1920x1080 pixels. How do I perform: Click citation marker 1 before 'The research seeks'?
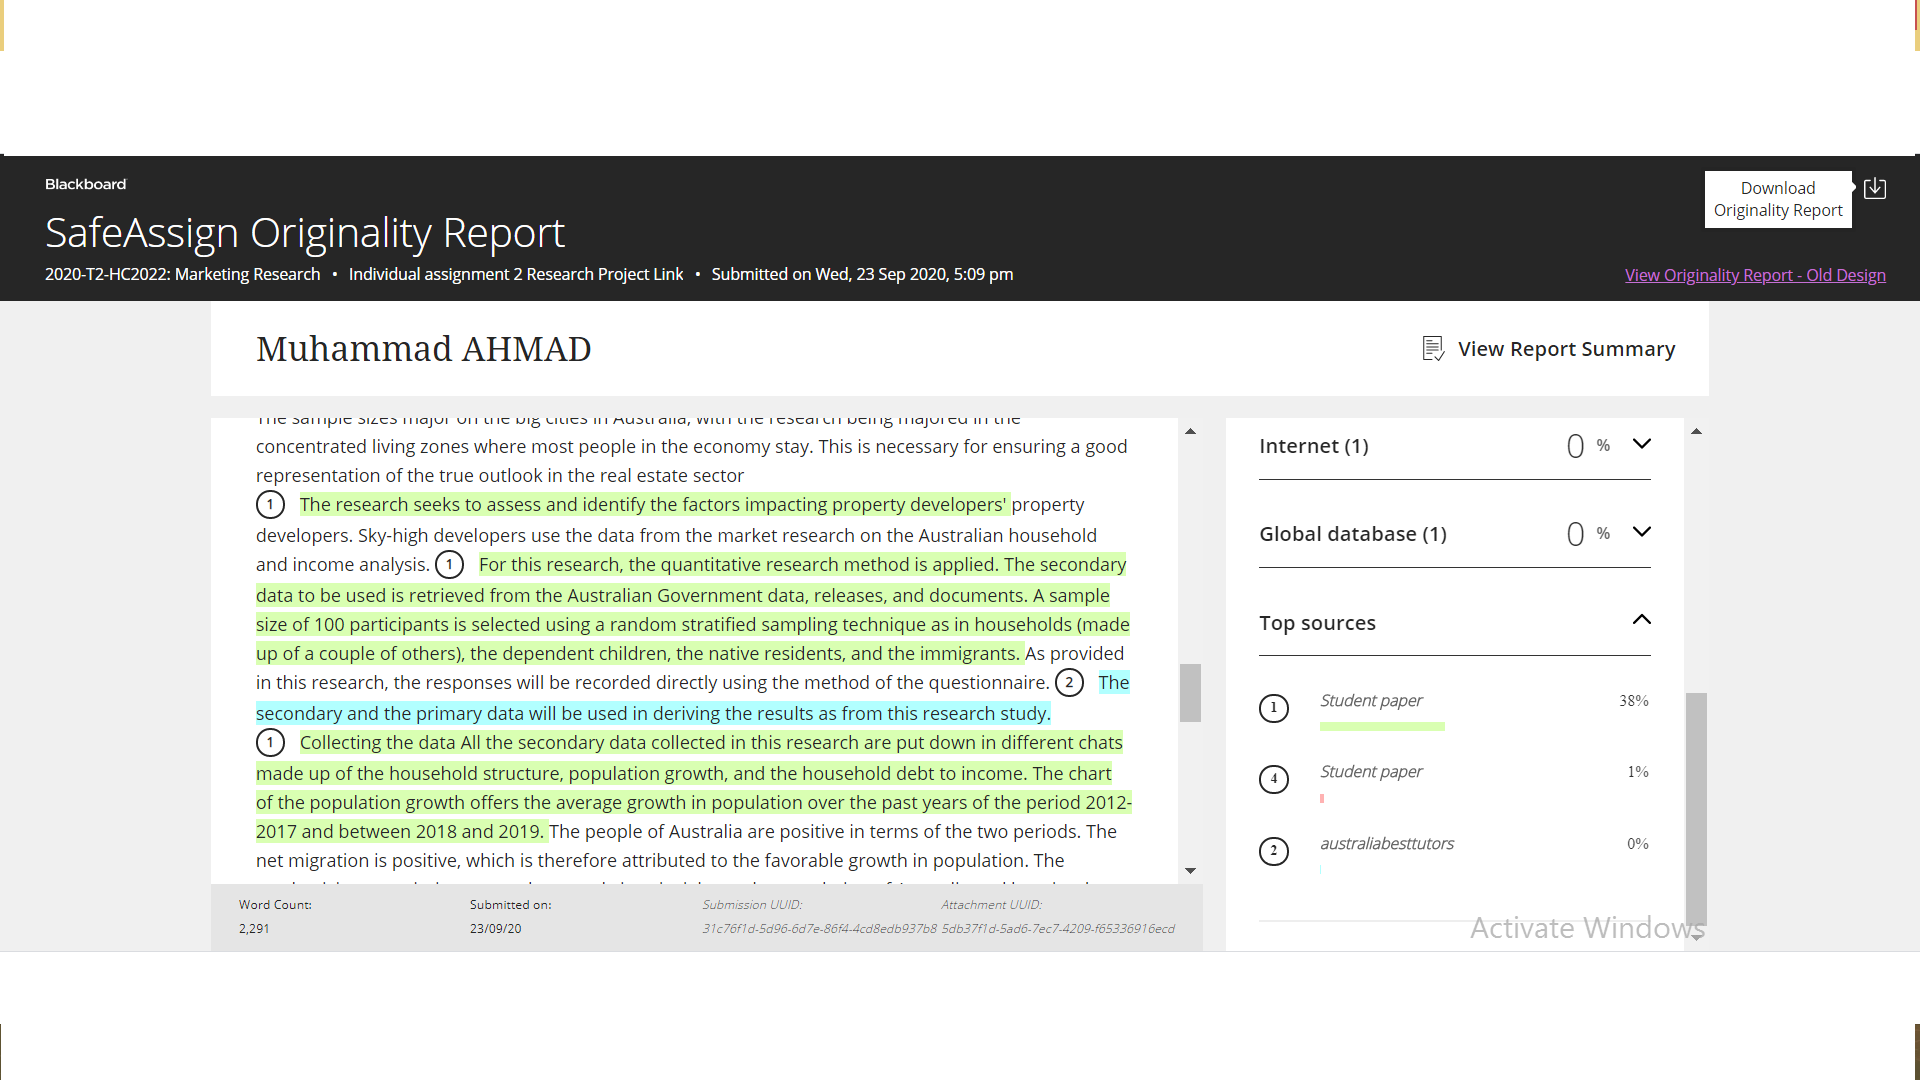point(270,505)
